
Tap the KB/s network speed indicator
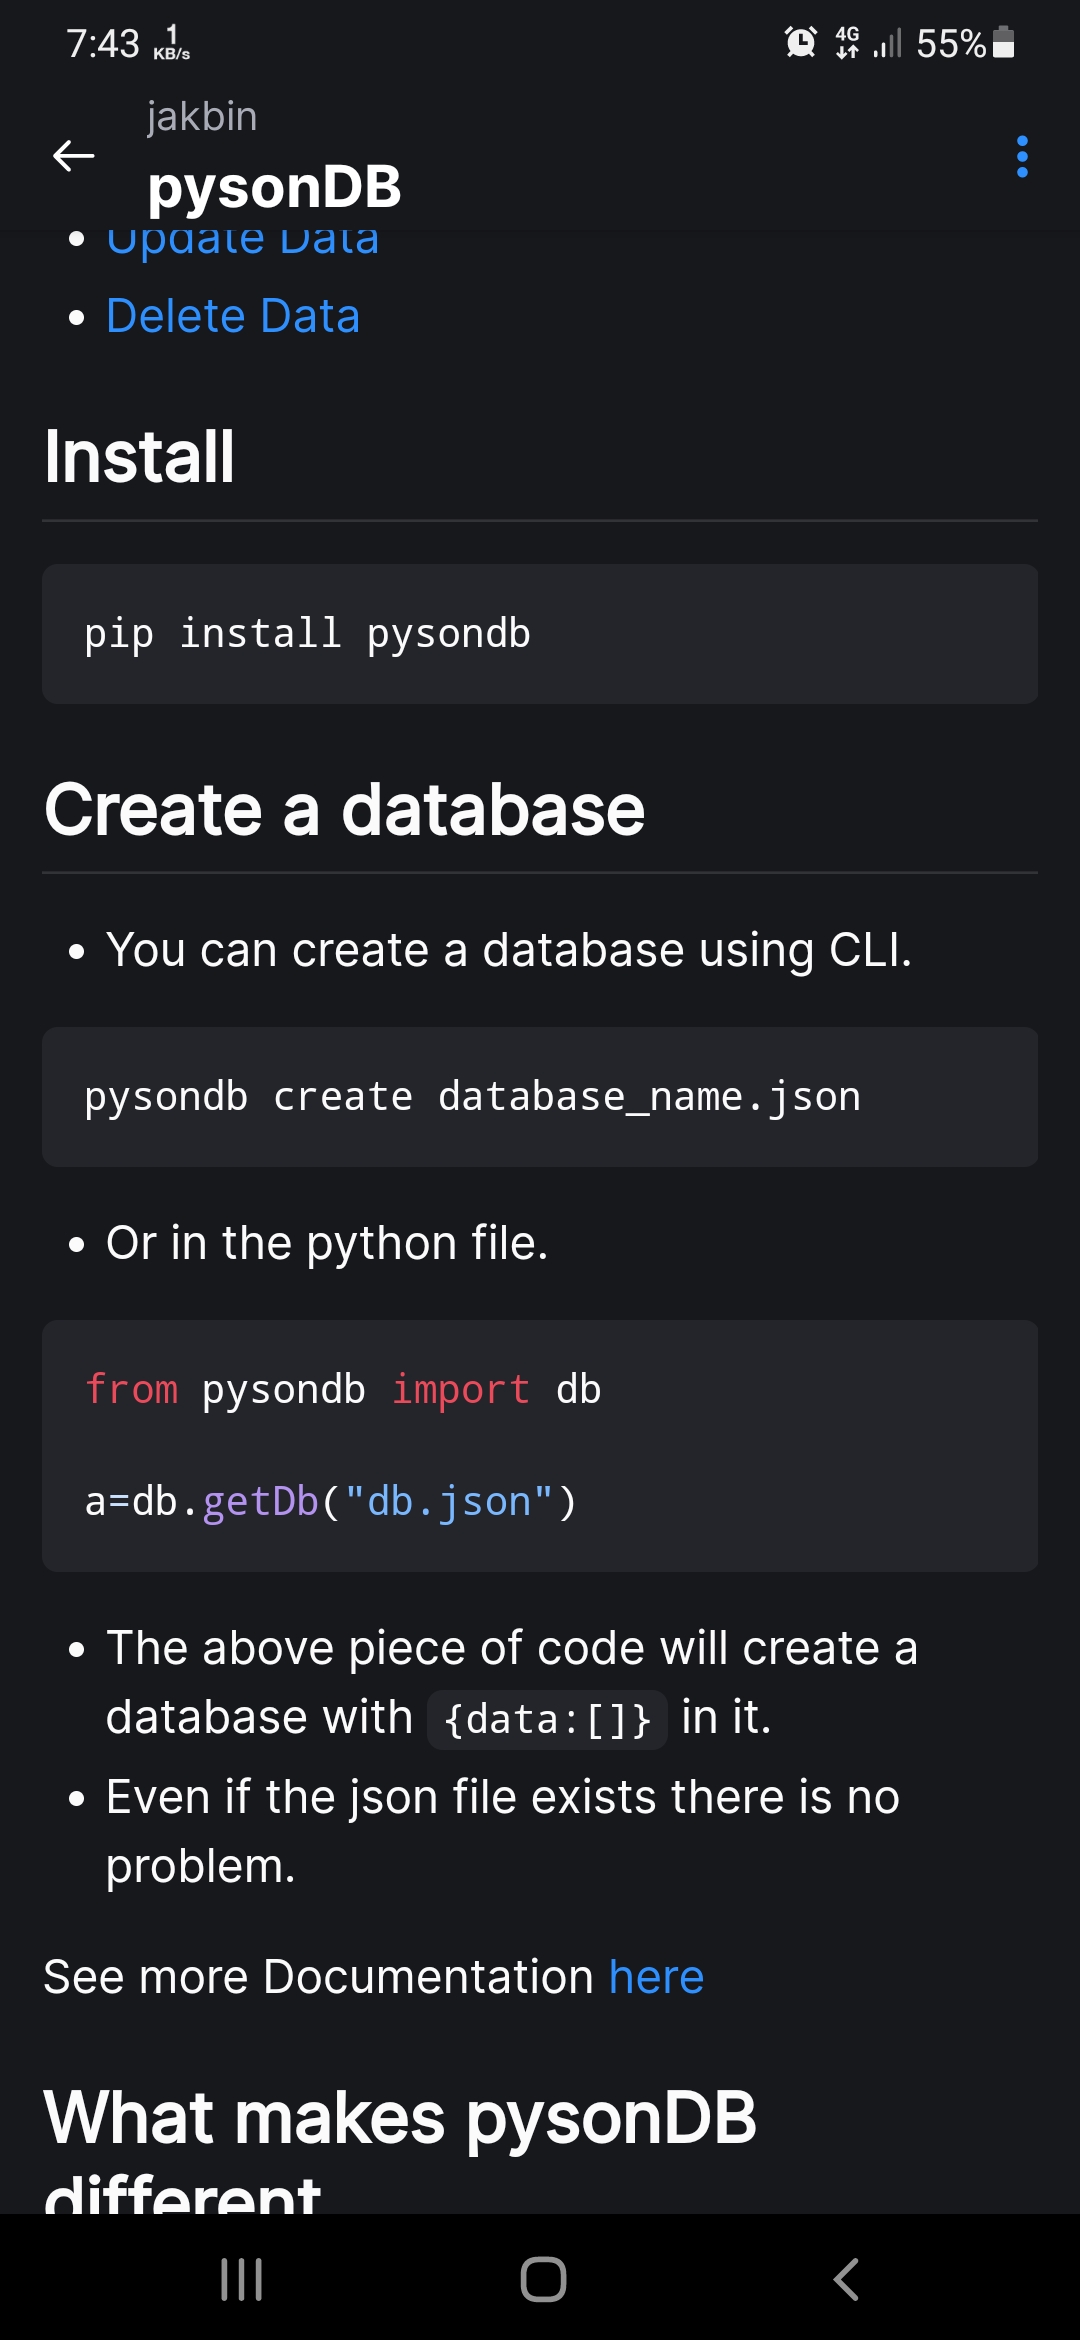pos(172,44)
